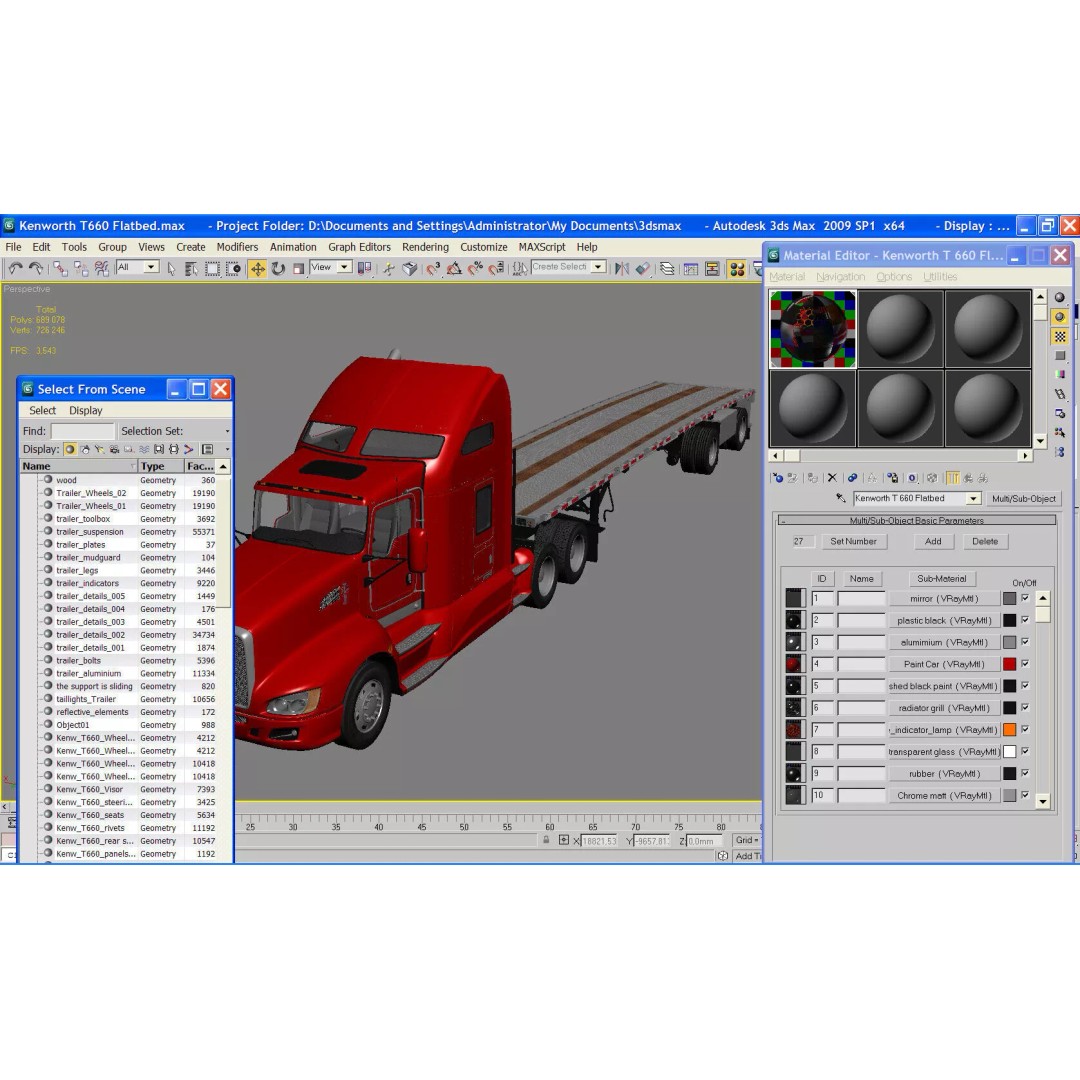The width and height of the screenshot is (1080, 1080).
Task: Toggle Display Cameras filter in Select From Scene
Action: (114, 449)
